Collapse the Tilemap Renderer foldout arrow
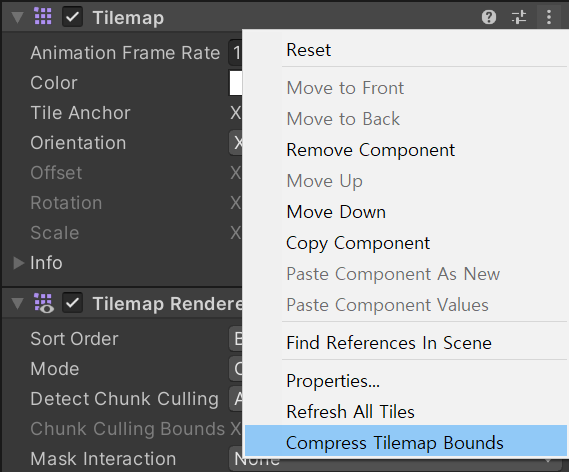569x472 pixels. (x=17, y=303)
